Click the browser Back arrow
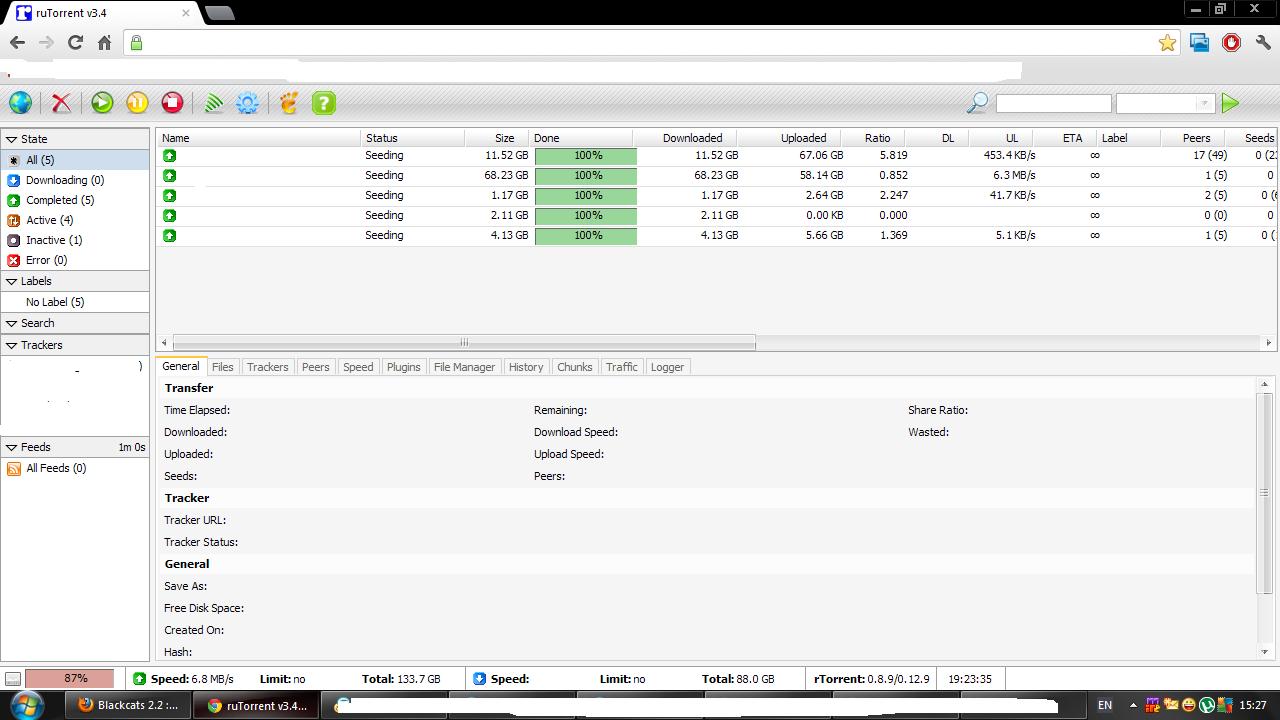This screenshot has width=1280, height=720. 17,42
